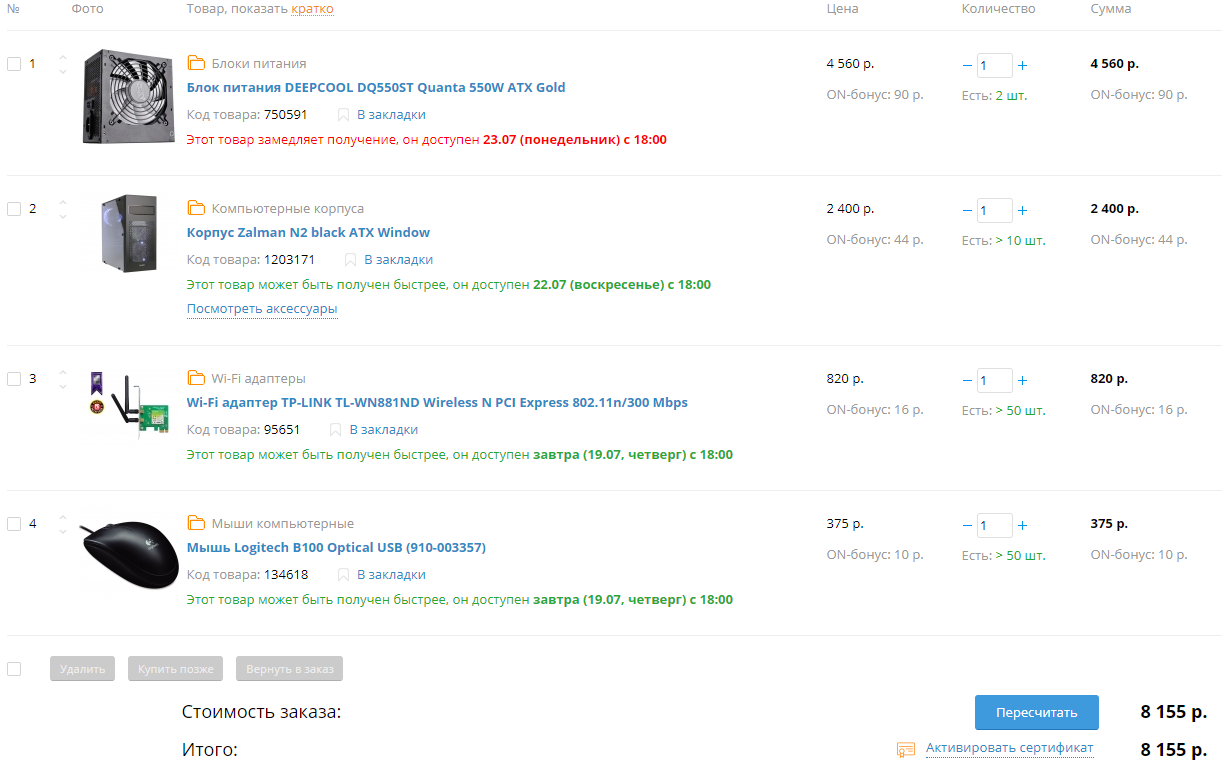
Task: Move the Logitech mouse row down
Action: (x=63, y=531)
